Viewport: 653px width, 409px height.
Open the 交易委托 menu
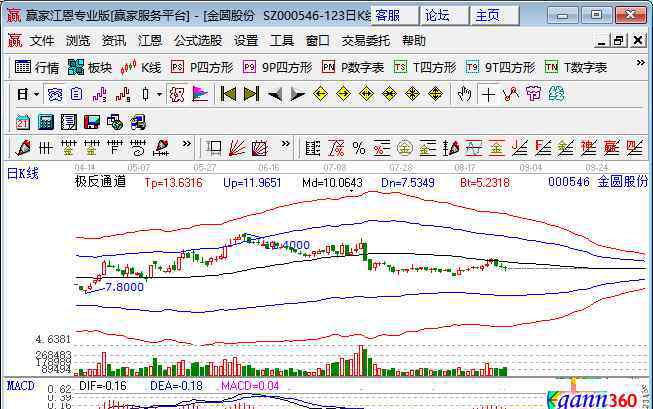click(x=366, y=41)
